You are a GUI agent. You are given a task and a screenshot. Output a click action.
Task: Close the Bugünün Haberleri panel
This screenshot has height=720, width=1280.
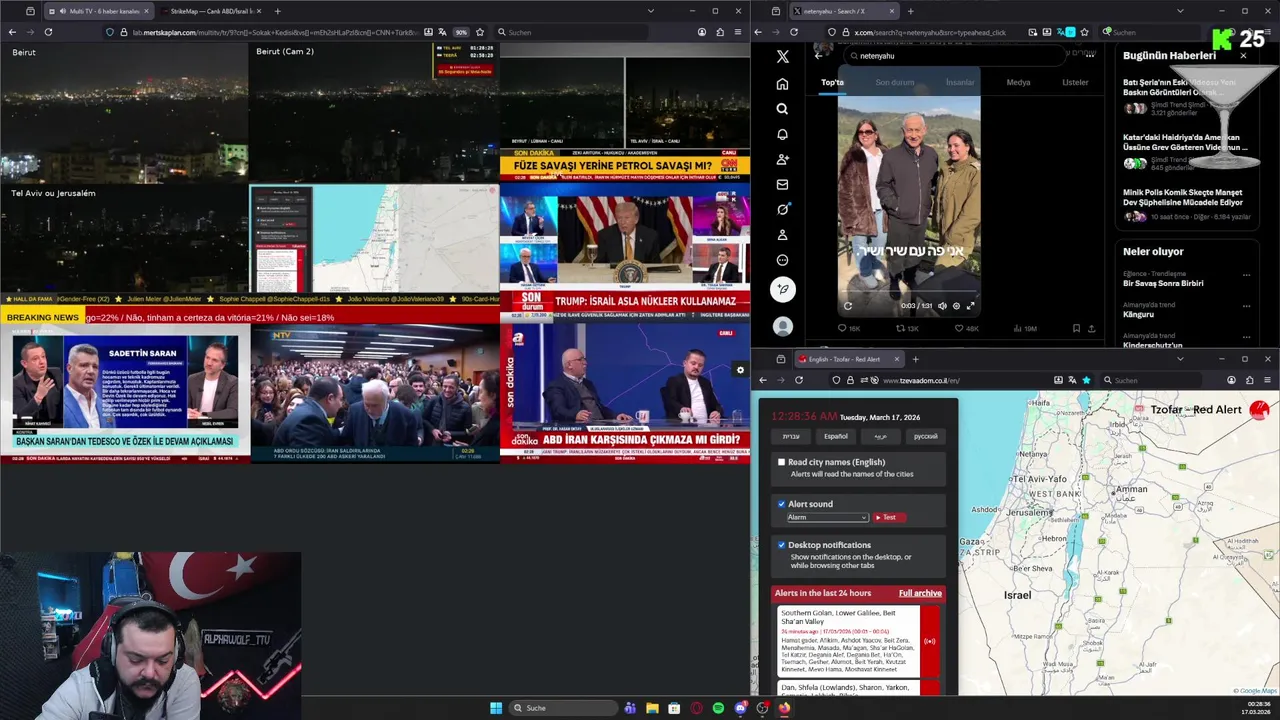[1243, 56]
